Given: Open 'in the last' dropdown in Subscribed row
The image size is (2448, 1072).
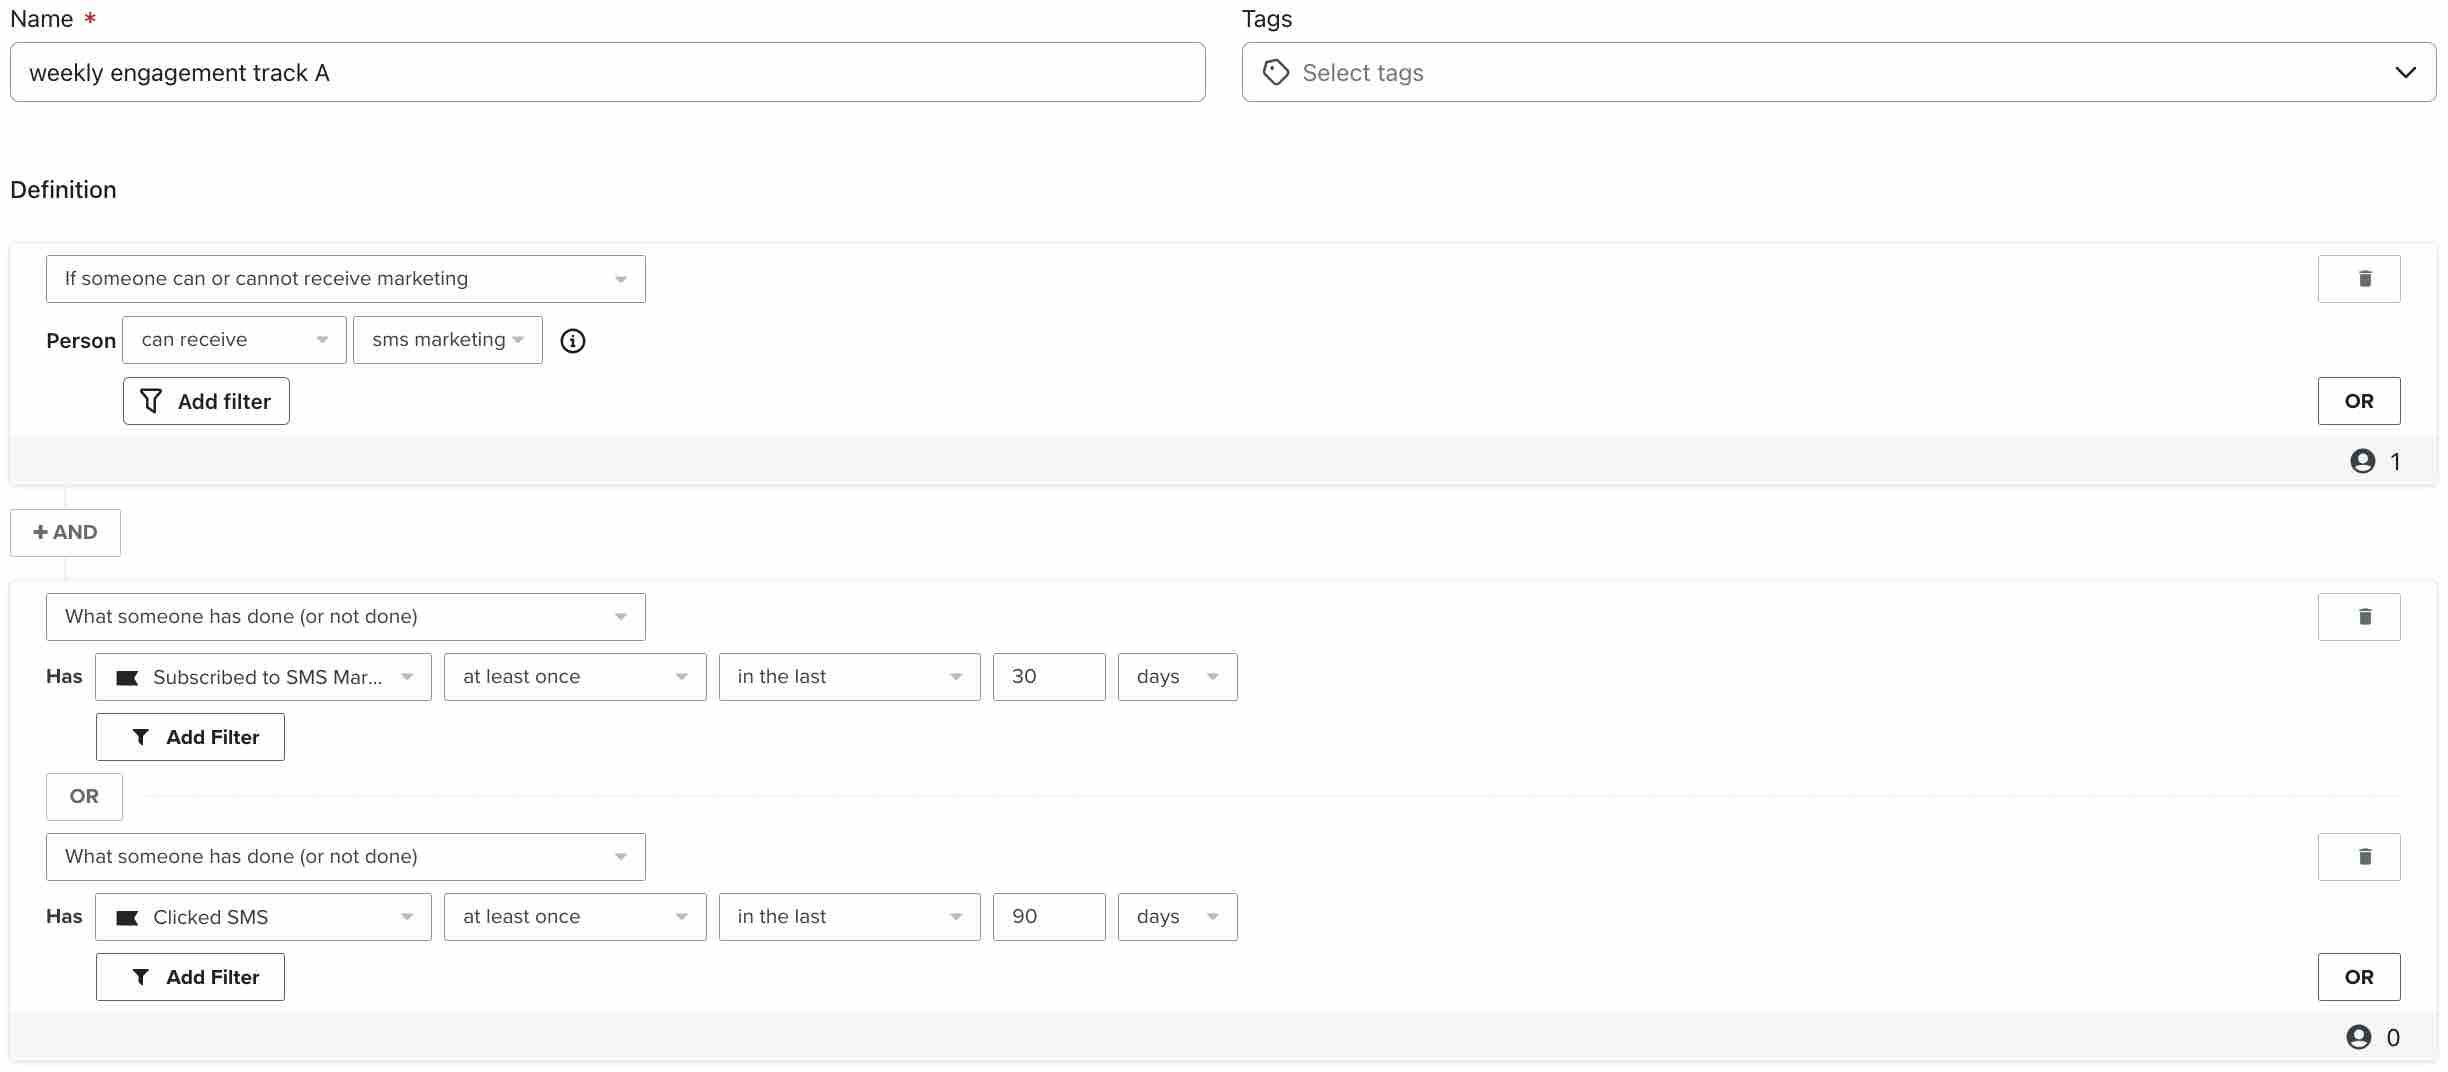Looking at the screenshot, I should pos(849,677).
